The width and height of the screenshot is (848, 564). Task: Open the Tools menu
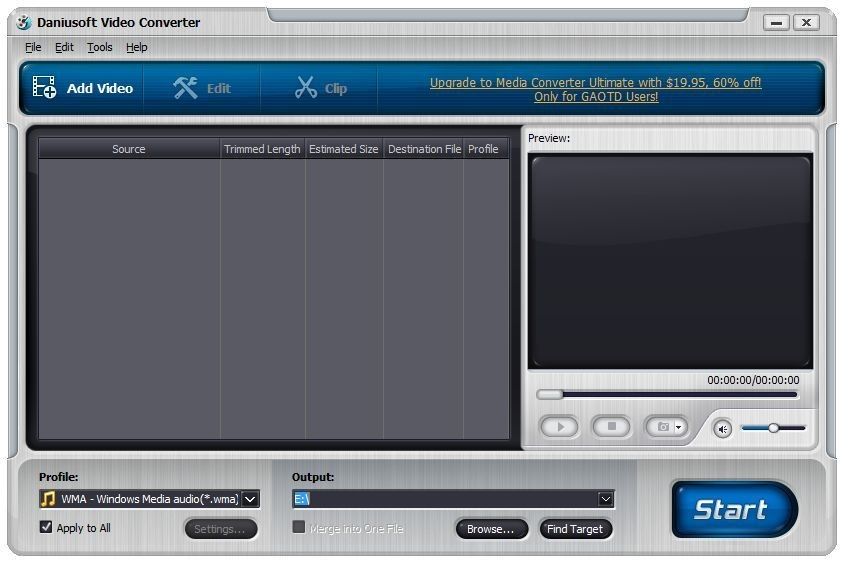pos(100,48)
